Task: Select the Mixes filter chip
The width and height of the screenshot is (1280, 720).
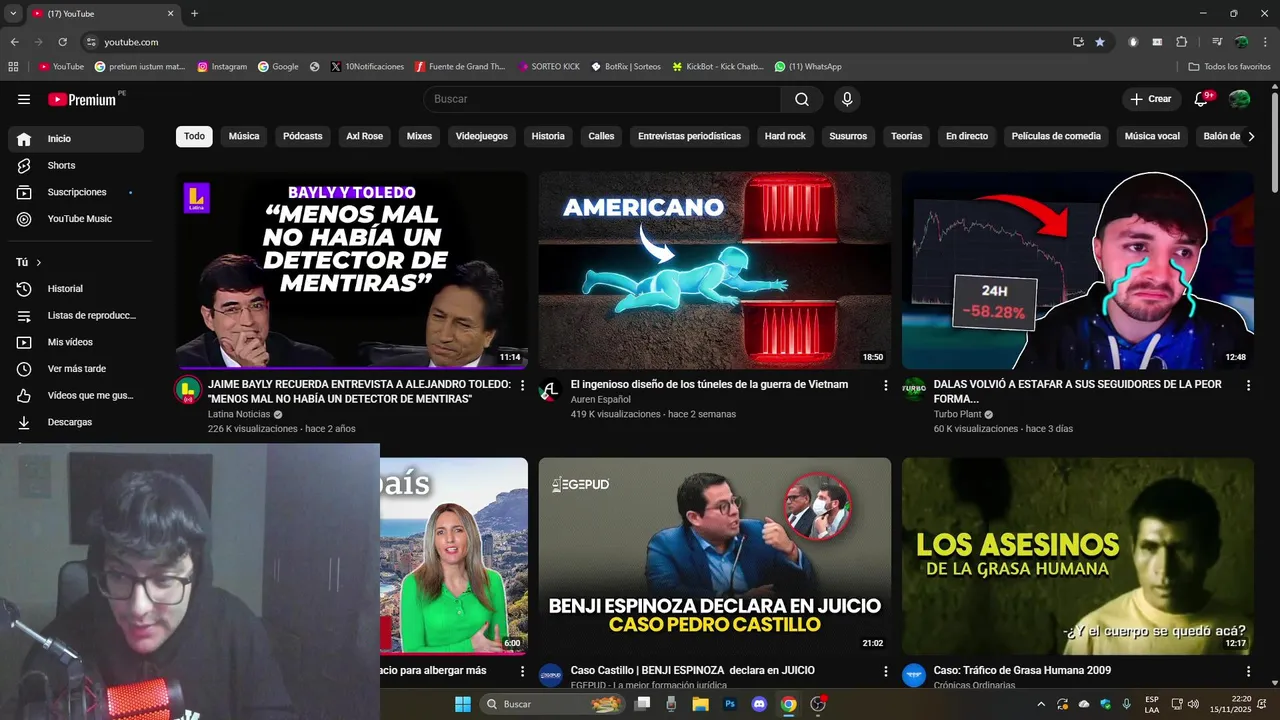Action: [x=419, y=136]
